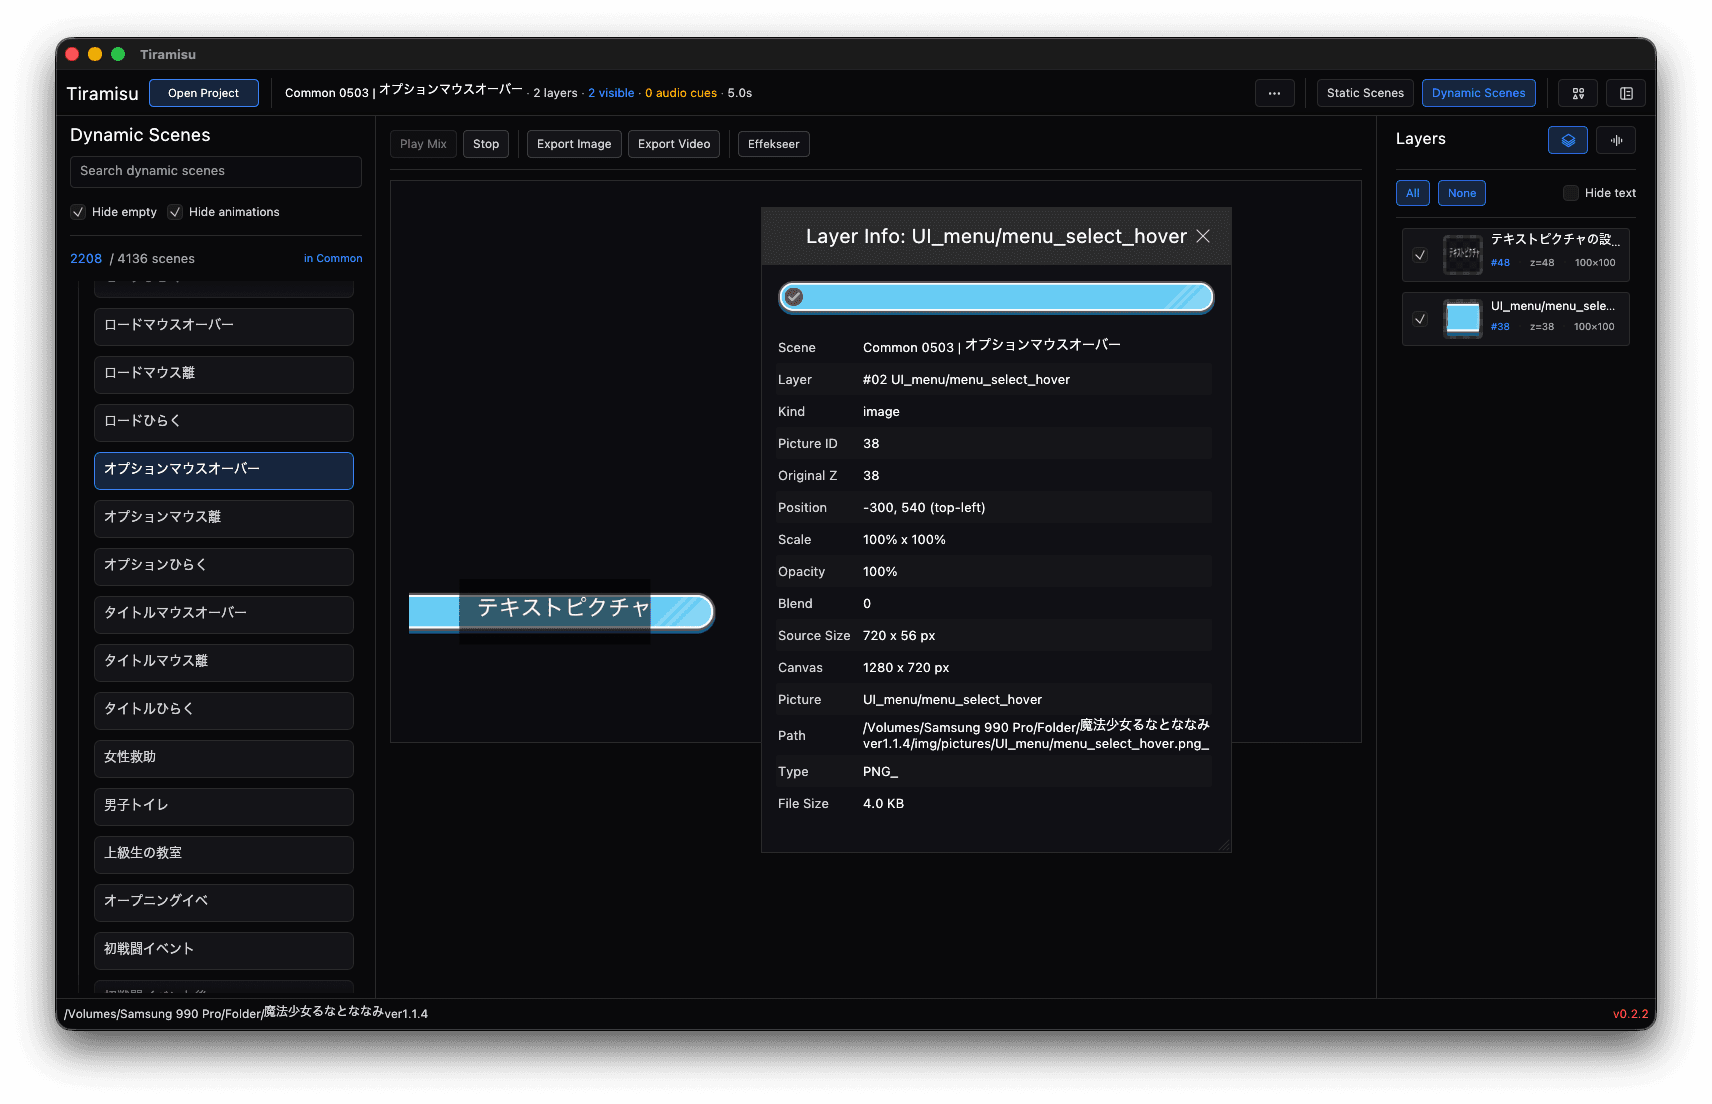Click Export Video button

pyautogui.click(x=674, y=144)
